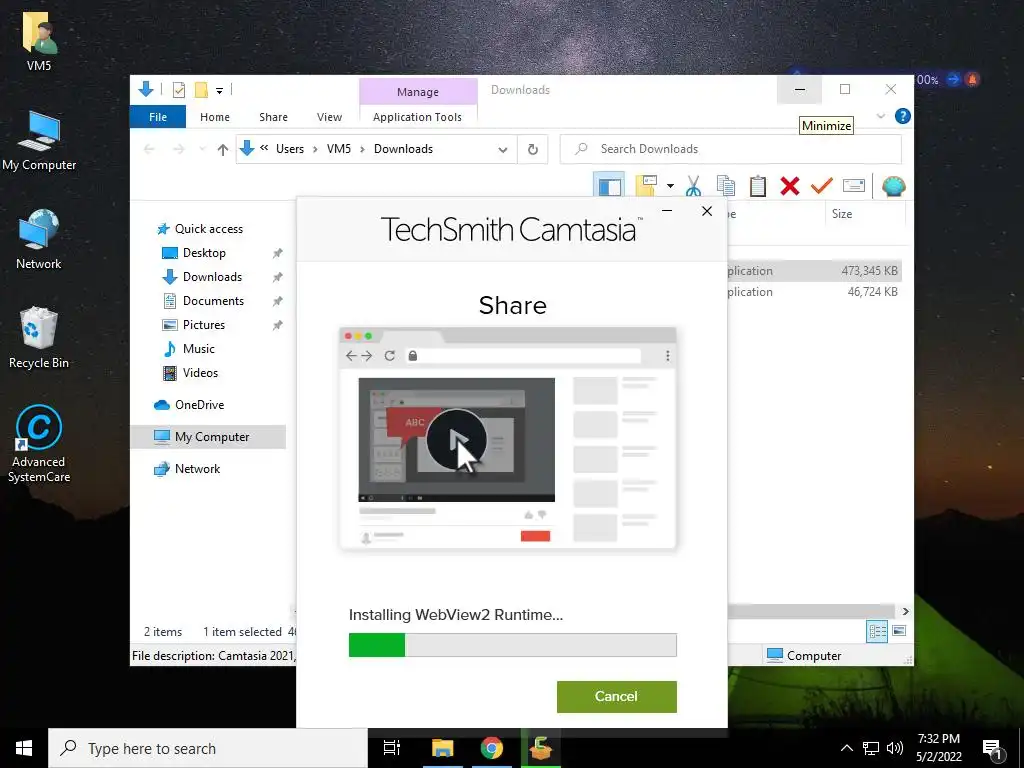
Task: Click the installer progress bar
Action: pos(513,645)
